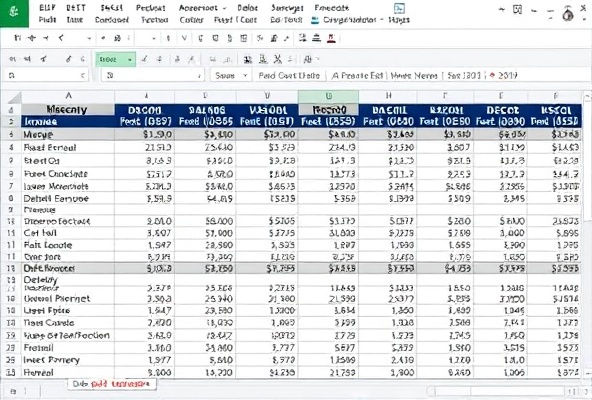
Task: Select the highlighted green column header U
Action: (328, 96)
